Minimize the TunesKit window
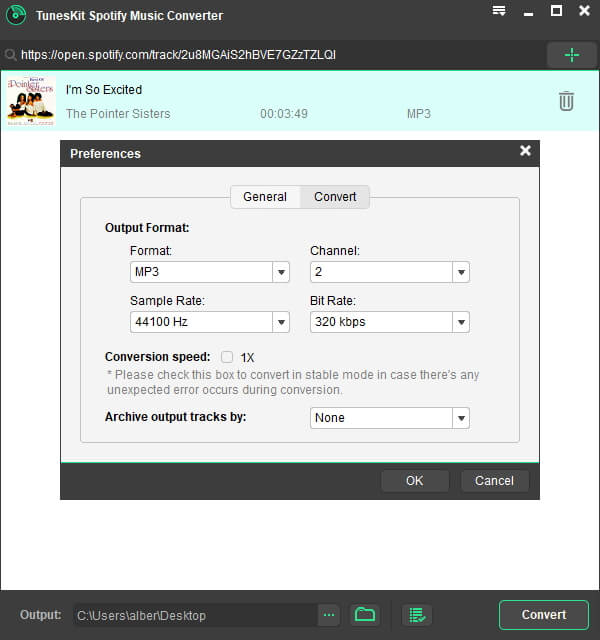The image size is (600, 640). 529,14
